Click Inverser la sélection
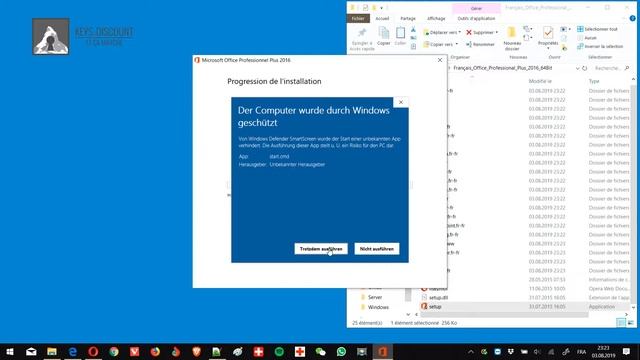 pyautogui.click(x=600, y=46)
